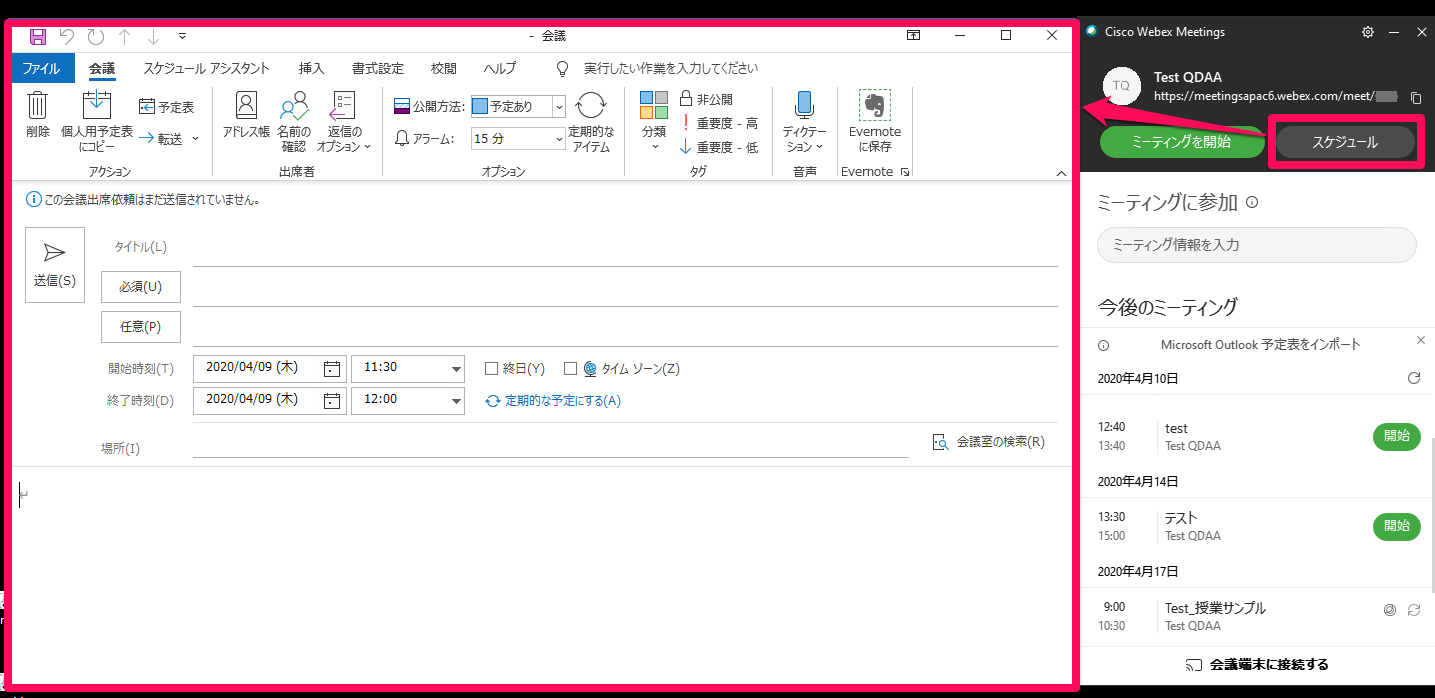Click 名前の確認 check names icon
Image resolution: width=1435 pixels, height=698 pixels.
pyautogui.click(x=294, y=120)
